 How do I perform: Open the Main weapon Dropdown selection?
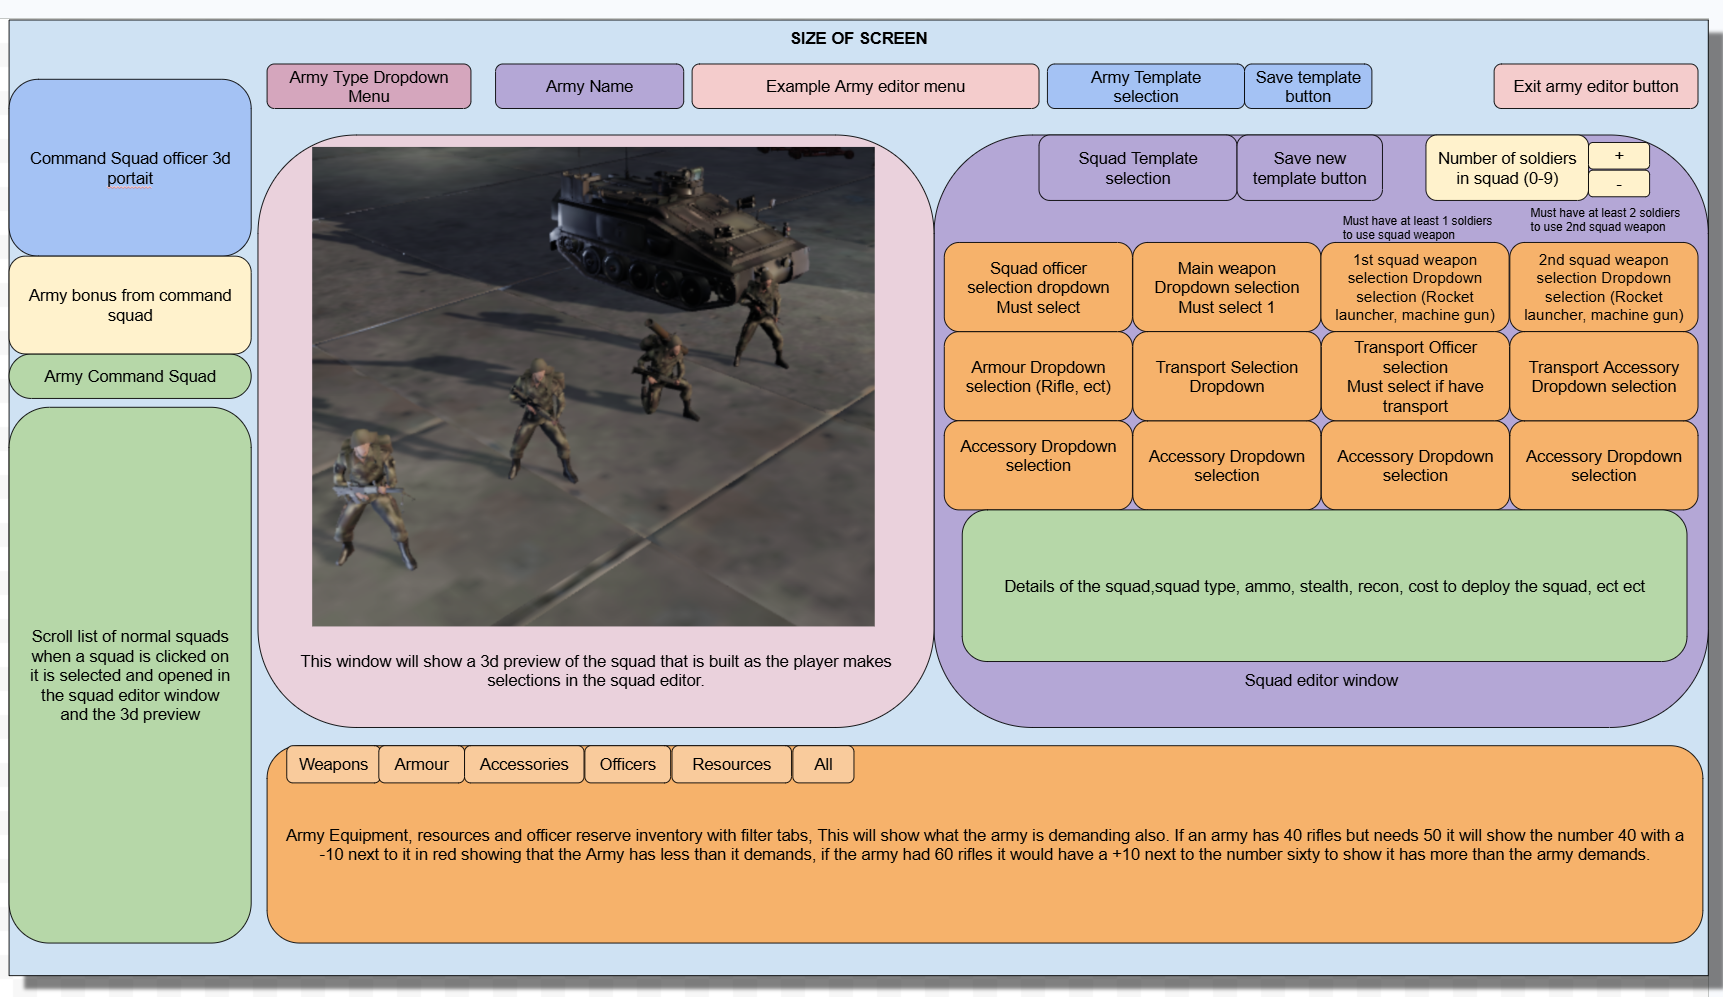click(1226, 287)
